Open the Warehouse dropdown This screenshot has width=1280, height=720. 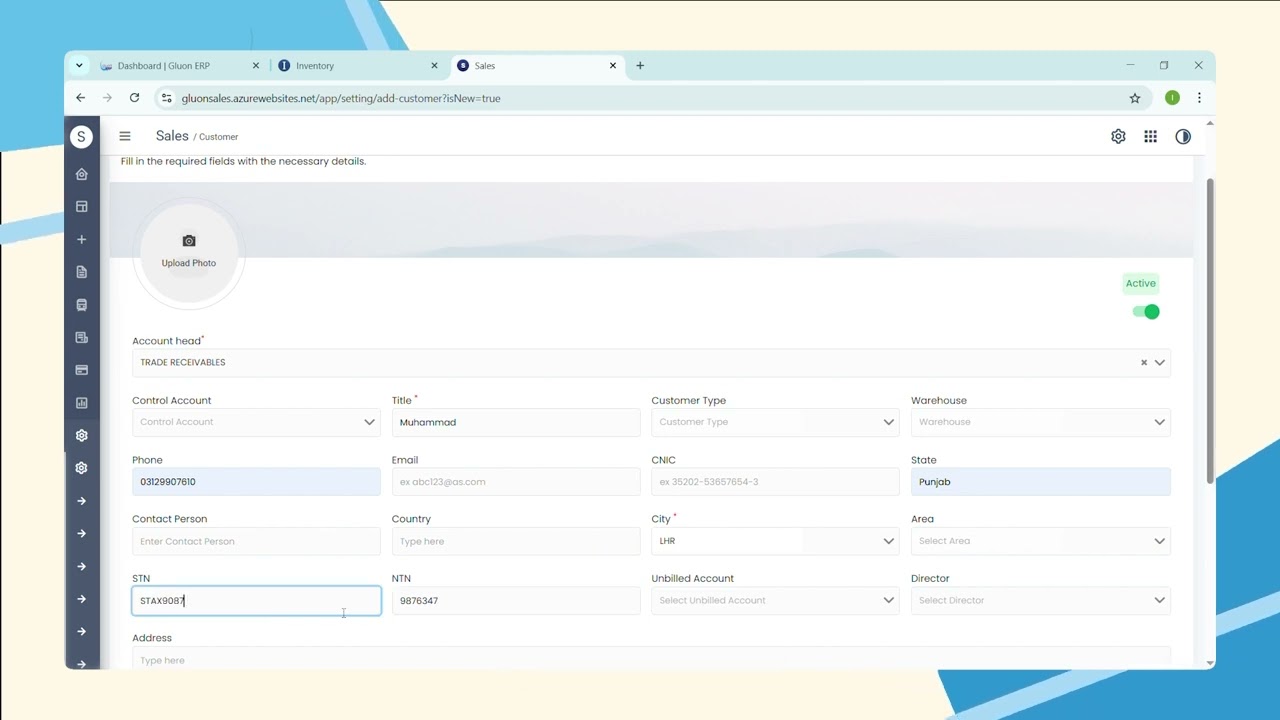click(x=1040, y=422)
